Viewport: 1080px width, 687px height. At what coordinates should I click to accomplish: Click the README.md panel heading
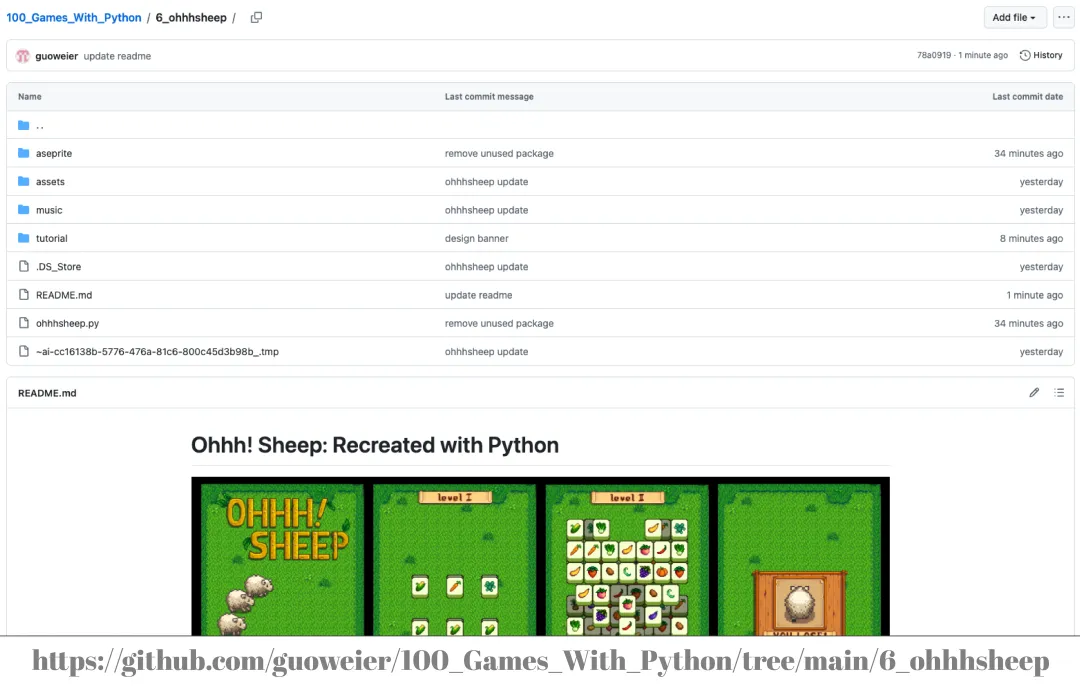[x=47, y=393]
